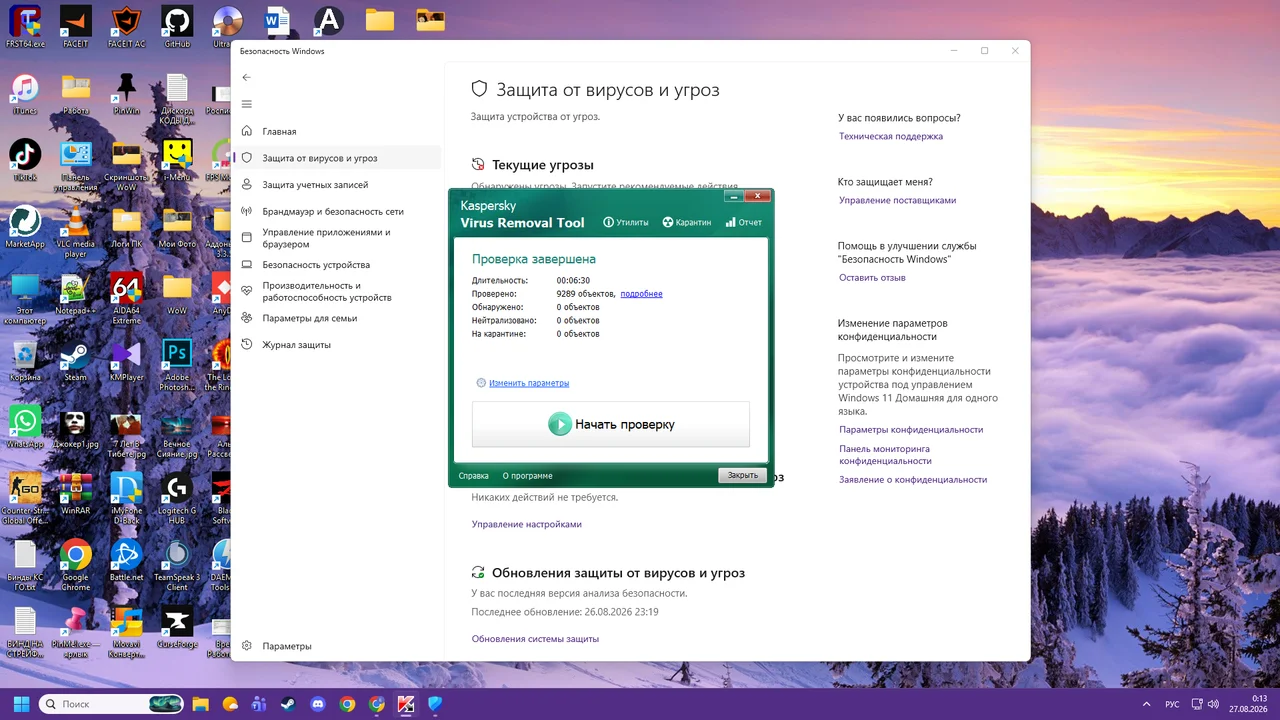Open Брандмауэр и безопасность сети
Viewport: 1280px width, 720px height.
(x=337, y=211)
